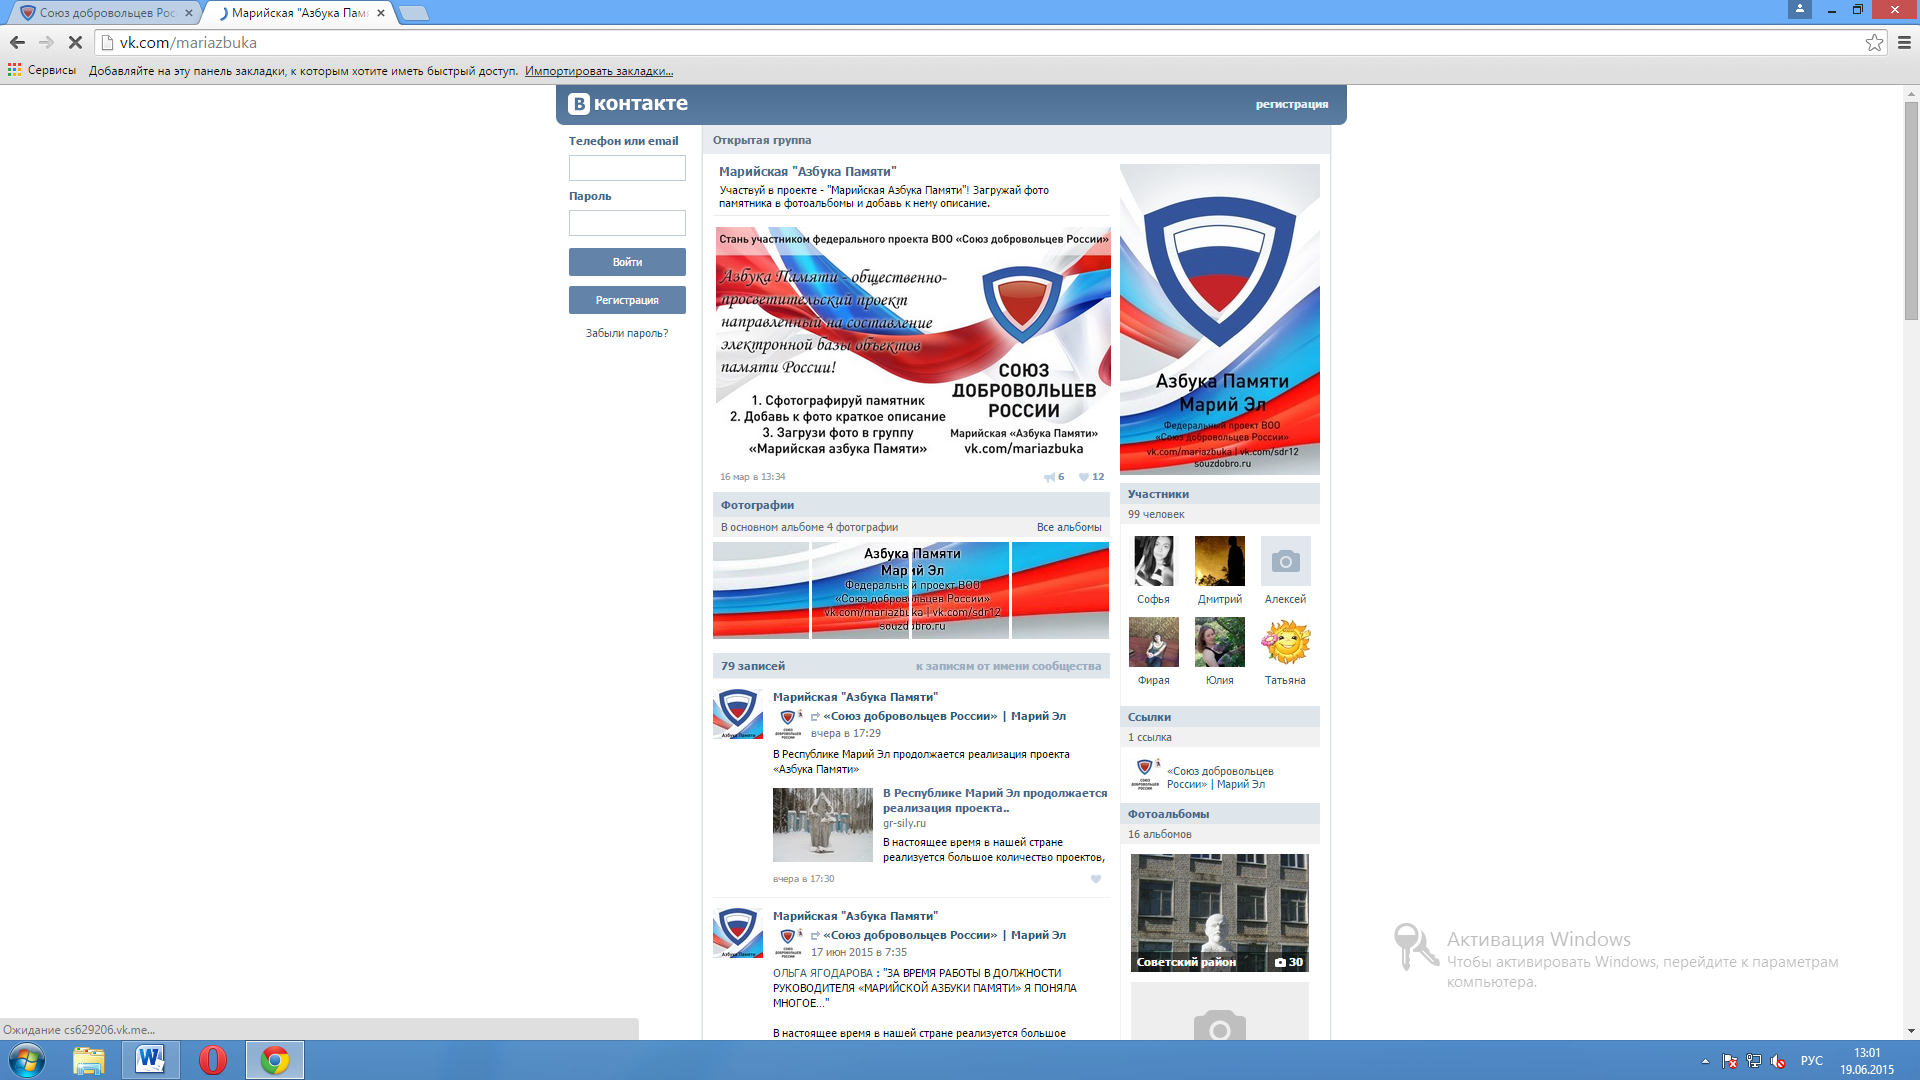Screen dimensions: 1920x1080
Task: Close the Союз добровольцев tab
Action: (189, 13)
